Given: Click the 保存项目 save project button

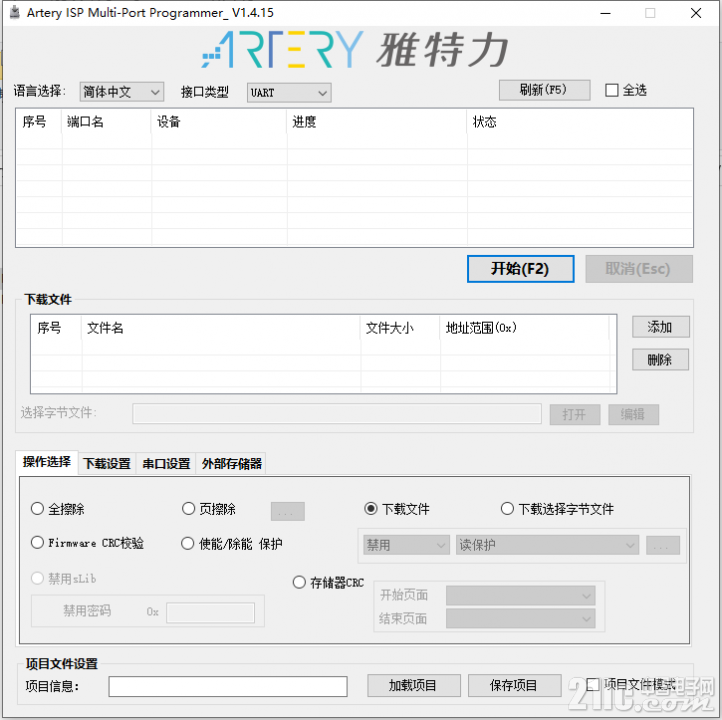Looking at the screenshot, I should [514, 685].
